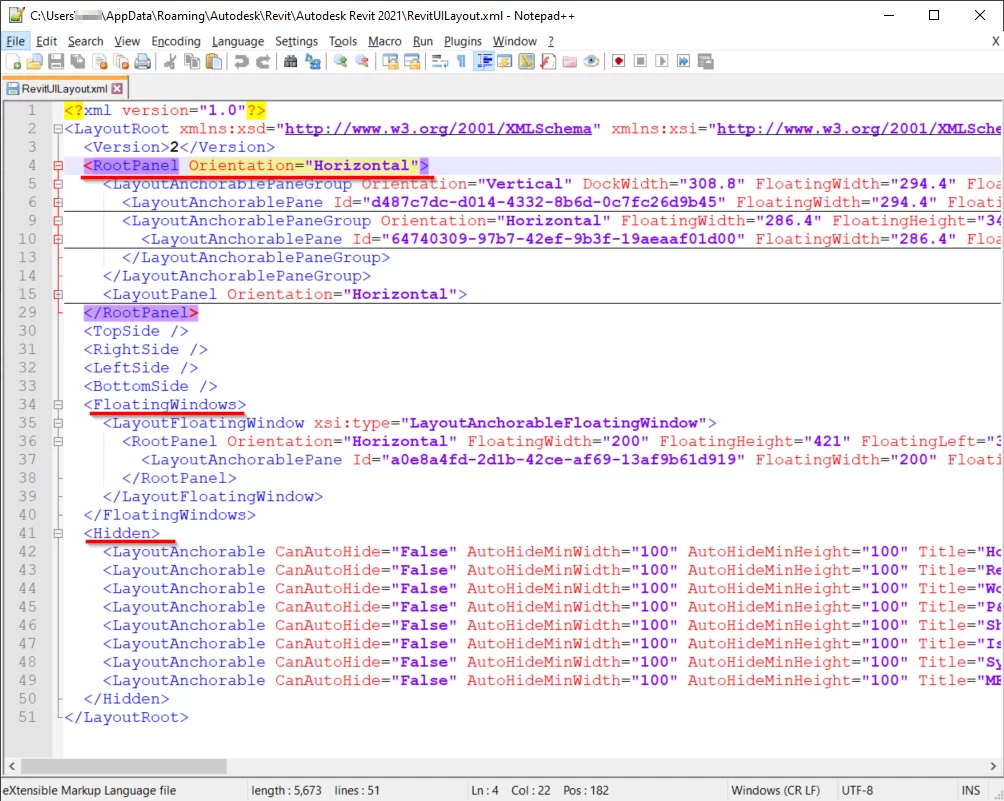Collapse the FloatingWindows fold on line 34
This screenshot has width=1004, height=801.
pyautogui.click(x=58, y=405)
